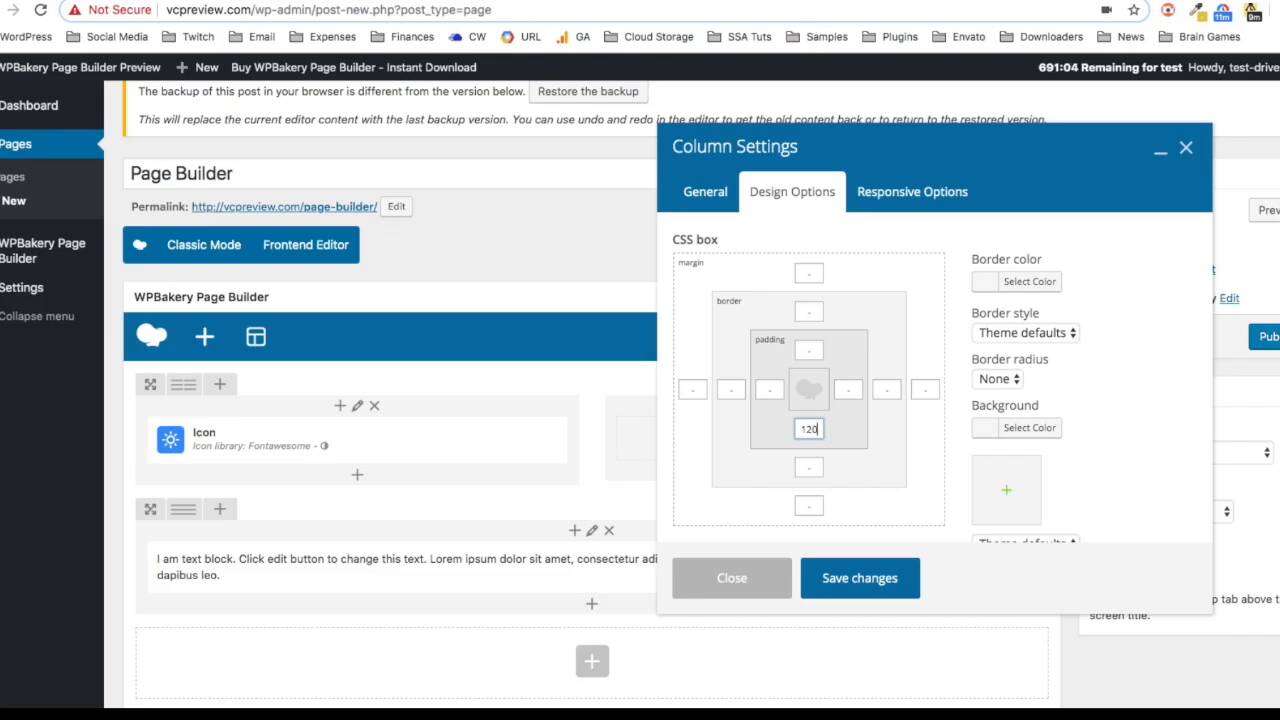This screenshot has height=720, width=1280.
Task: Open the vcpreview.com/page-builder permalink
Action: tap(284, 206)
